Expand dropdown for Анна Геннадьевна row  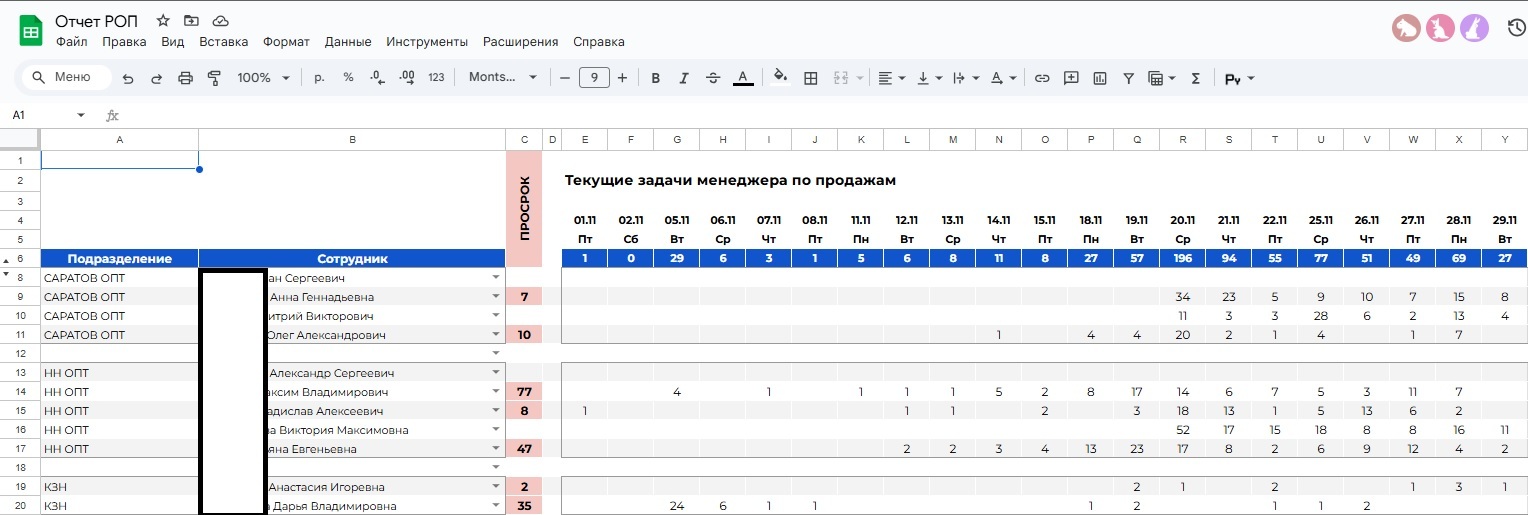494,297
